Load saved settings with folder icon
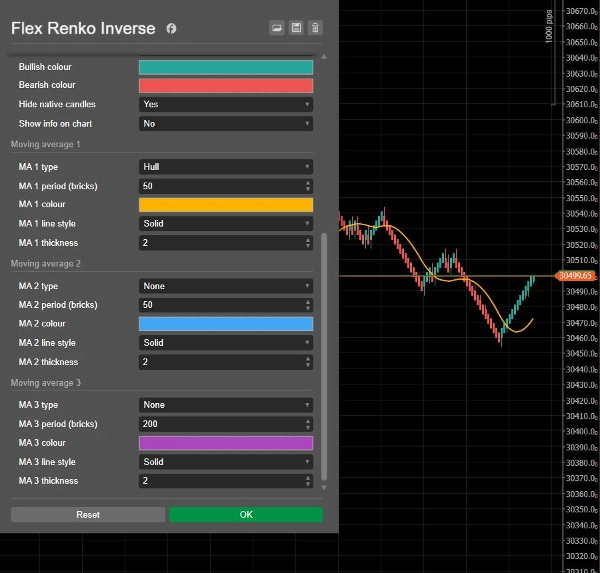The image size is (600, 573). click(x=277, y=28)
